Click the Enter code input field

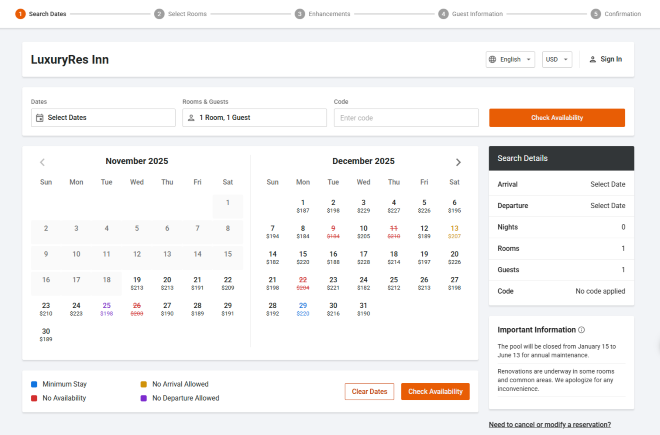tap(406, 117)
